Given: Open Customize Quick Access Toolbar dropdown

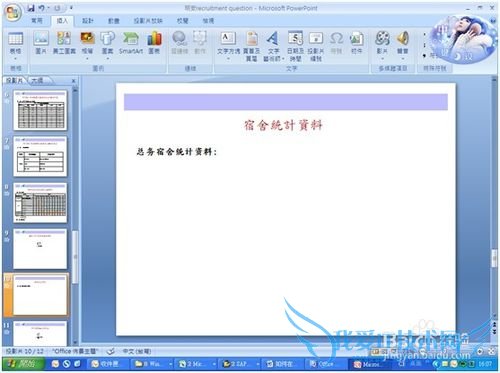Looking at the screenshot, I should pyautogui.click(x=71, y=8).
